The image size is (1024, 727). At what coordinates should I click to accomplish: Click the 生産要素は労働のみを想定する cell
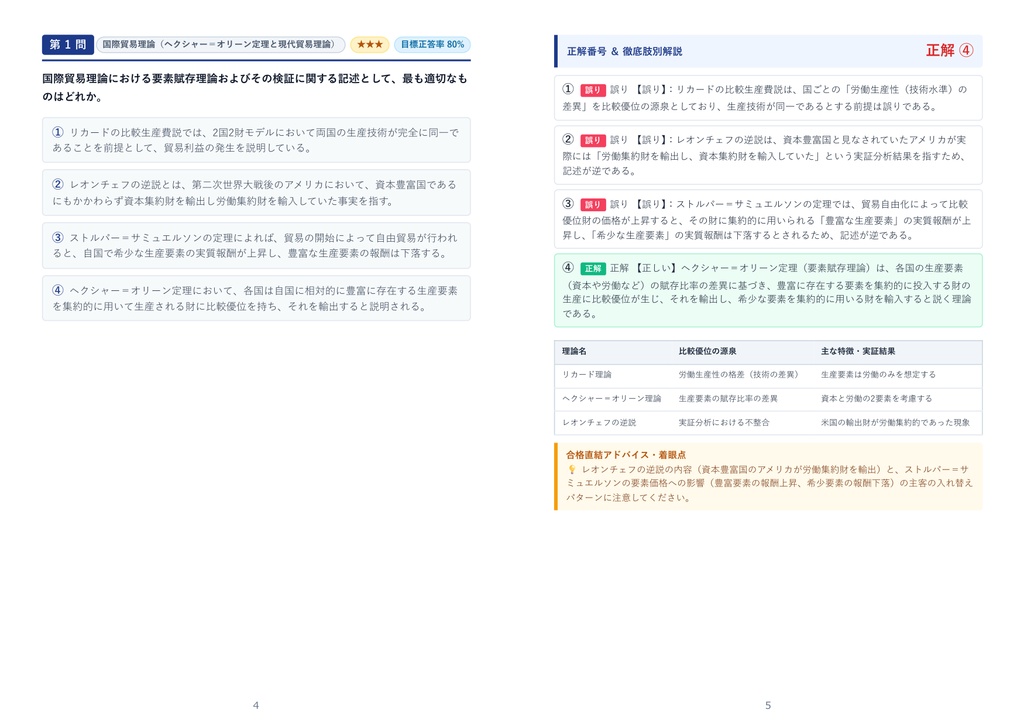(x=878, y=375)
